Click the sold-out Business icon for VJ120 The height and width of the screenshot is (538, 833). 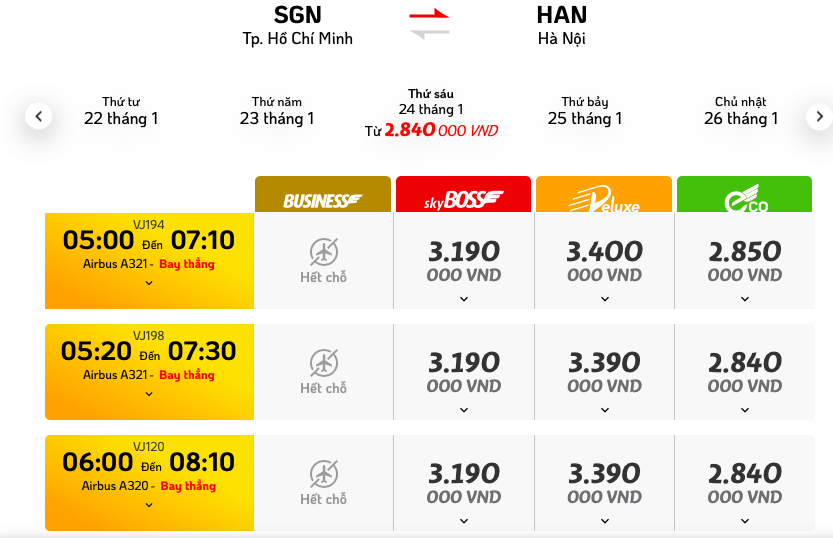[323, 474]
